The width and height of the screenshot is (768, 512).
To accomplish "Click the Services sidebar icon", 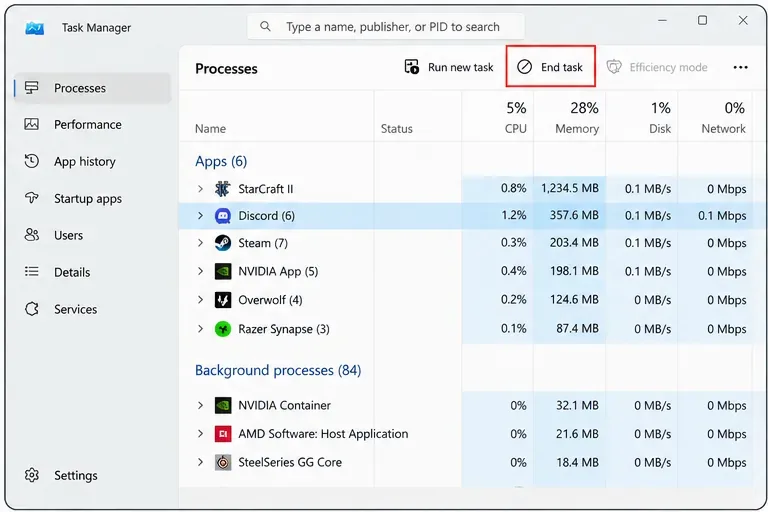I will [31, 309].
